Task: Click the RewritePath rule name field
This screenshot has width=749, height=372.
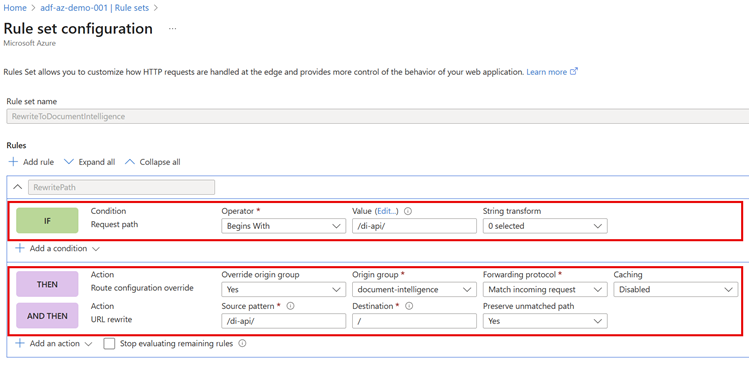Action: coord(121,187)
